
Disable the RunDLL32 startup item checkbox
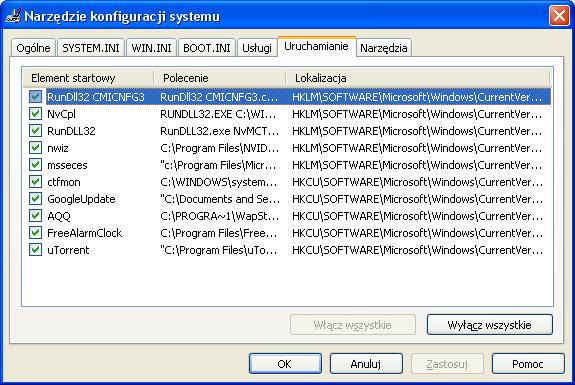pos(35,131)
